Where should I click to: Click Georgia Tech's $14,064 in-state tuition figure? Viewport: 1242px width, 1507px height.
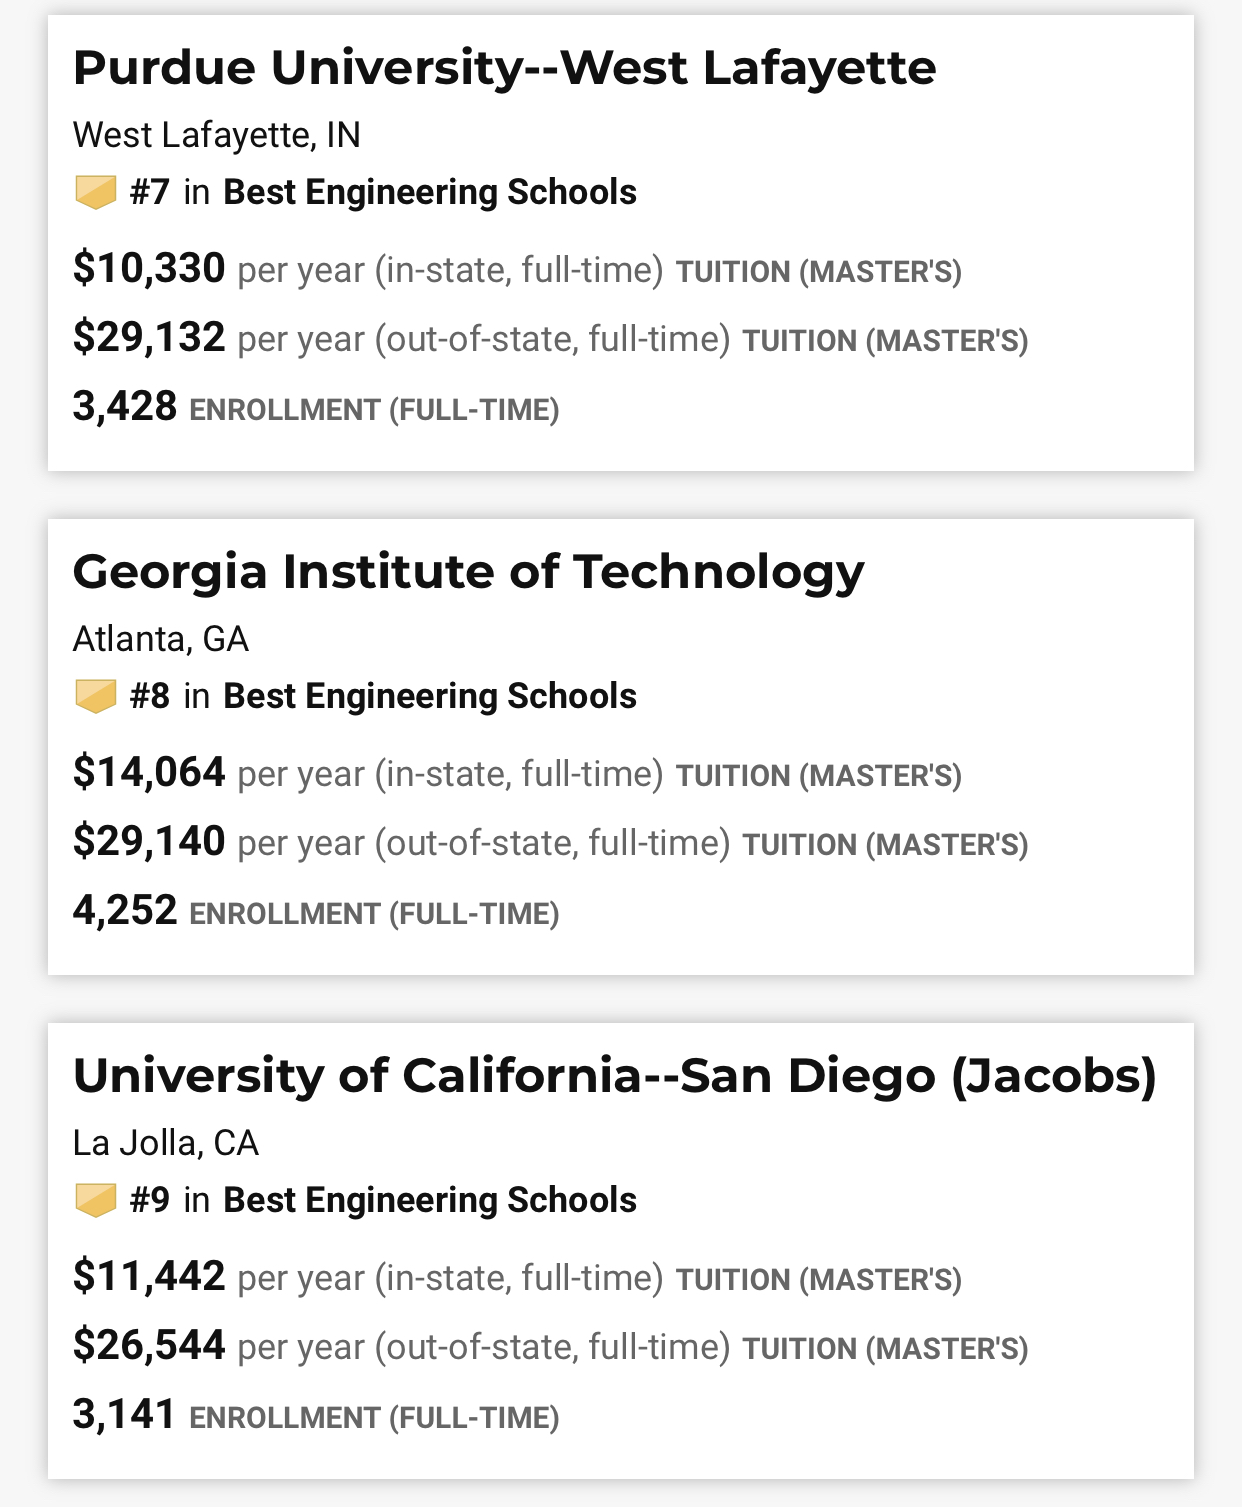click(149, 773)
